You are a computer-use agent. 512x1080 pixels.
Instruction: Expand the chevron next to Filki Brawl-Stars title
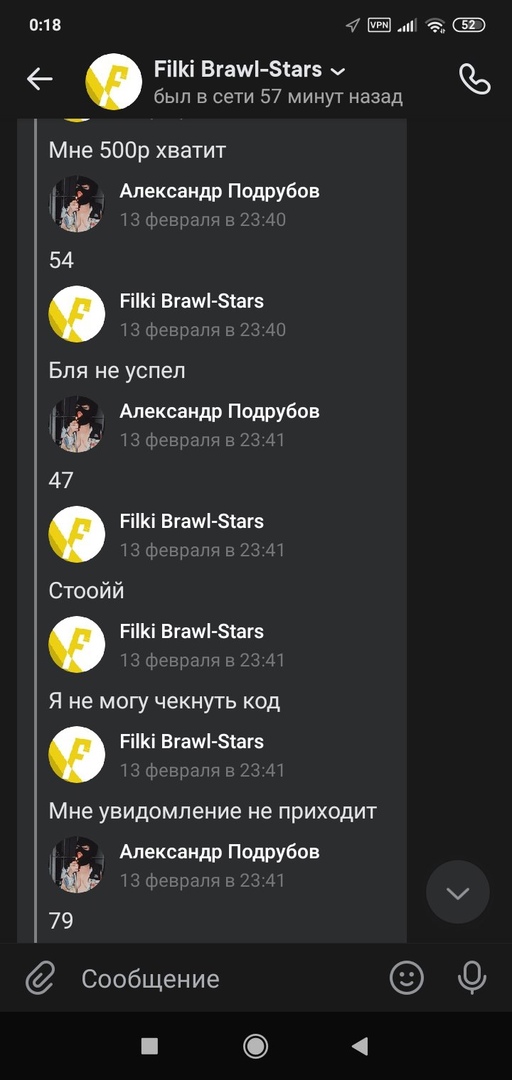tap(338, 71)
